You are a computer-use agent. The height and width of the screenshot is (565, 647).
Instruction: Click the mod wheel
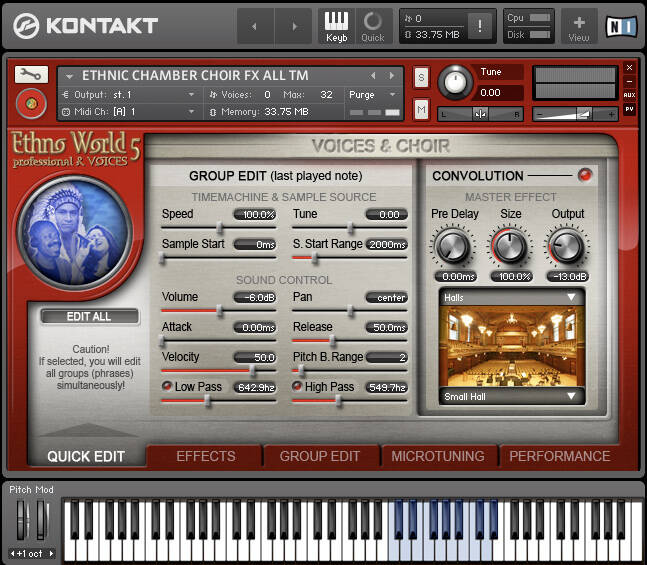(x=41, y=519)
